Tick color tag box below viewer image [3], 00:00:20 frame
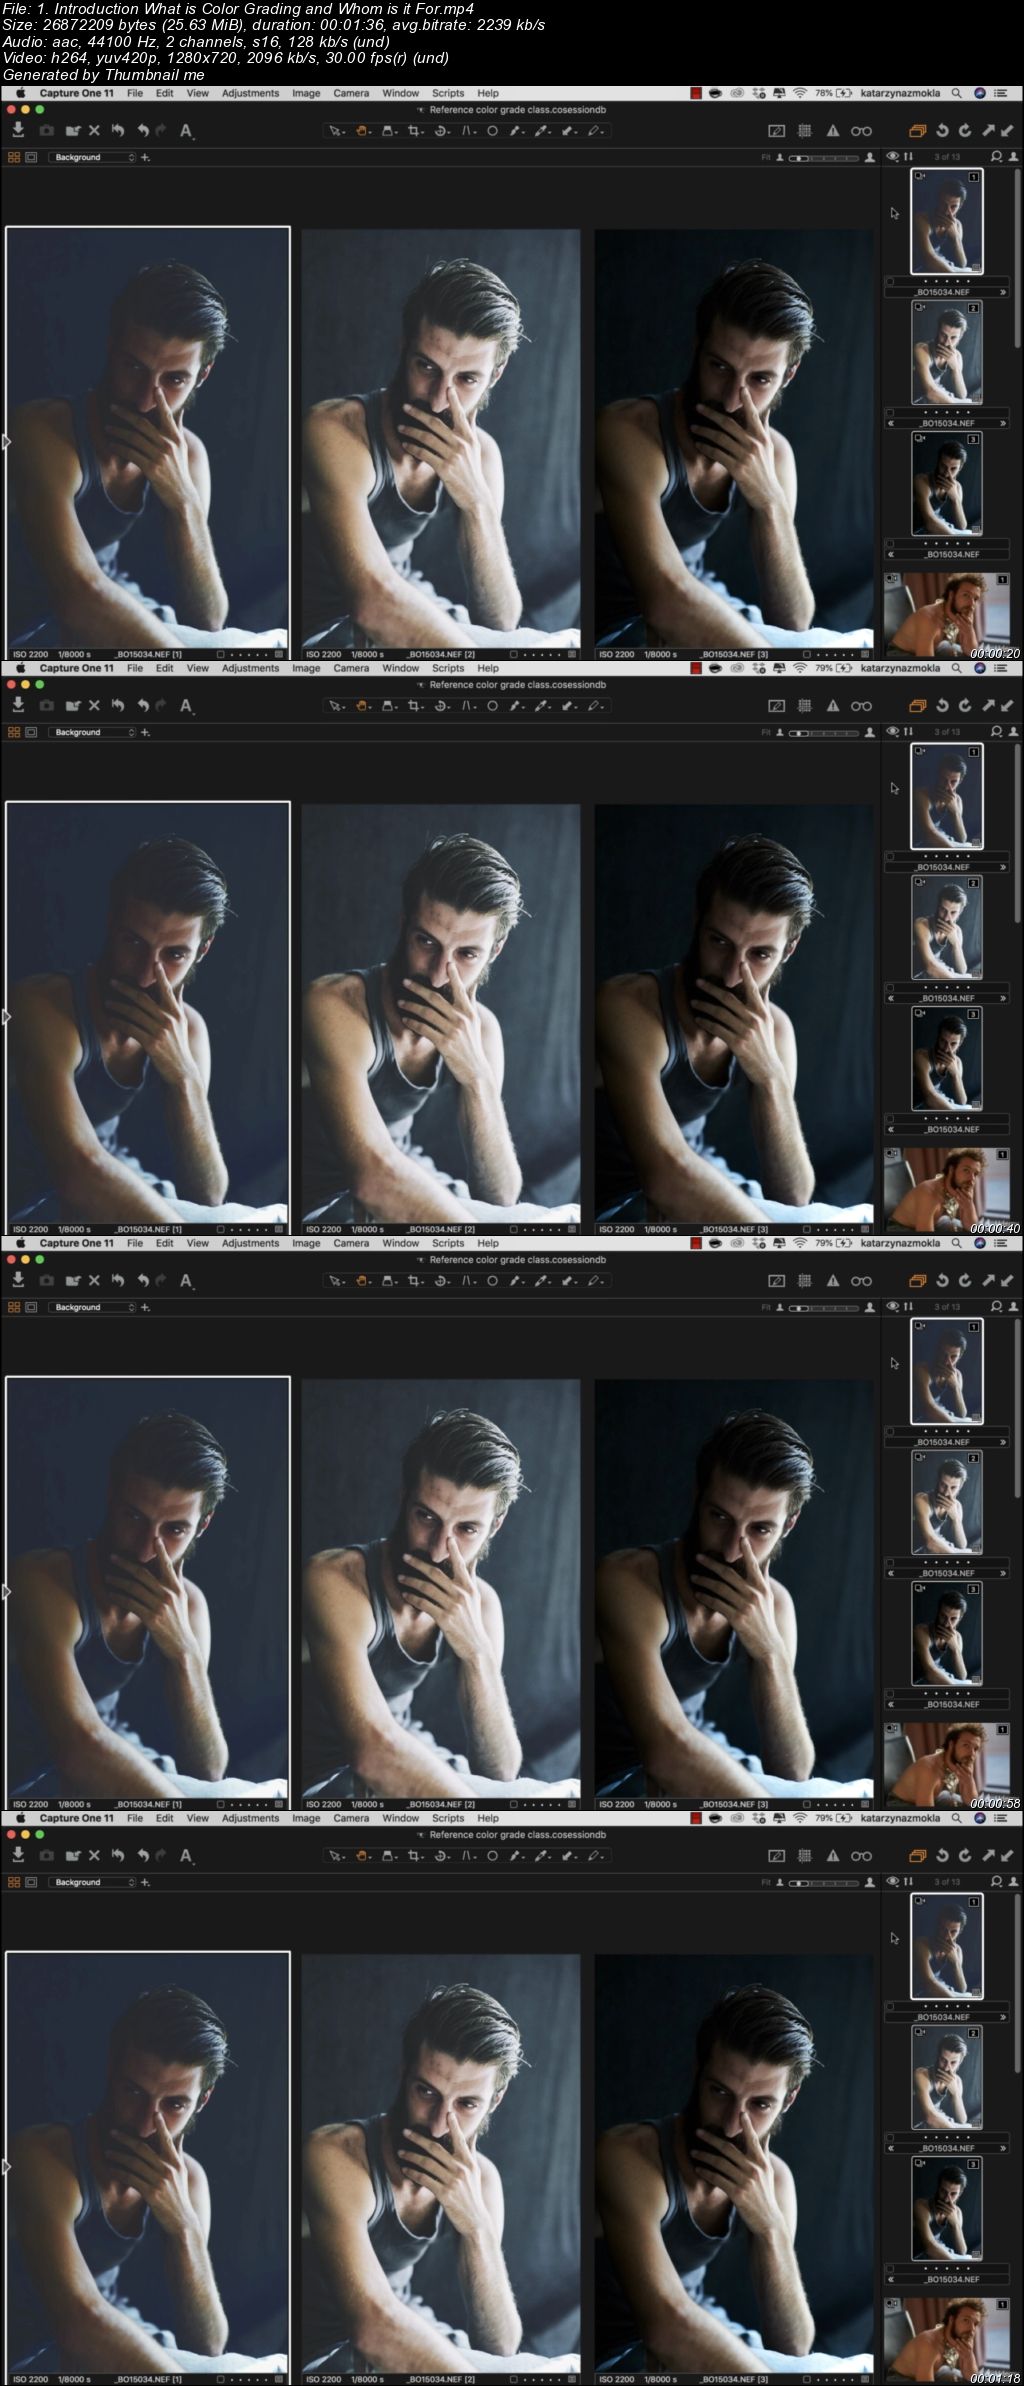 806,655
